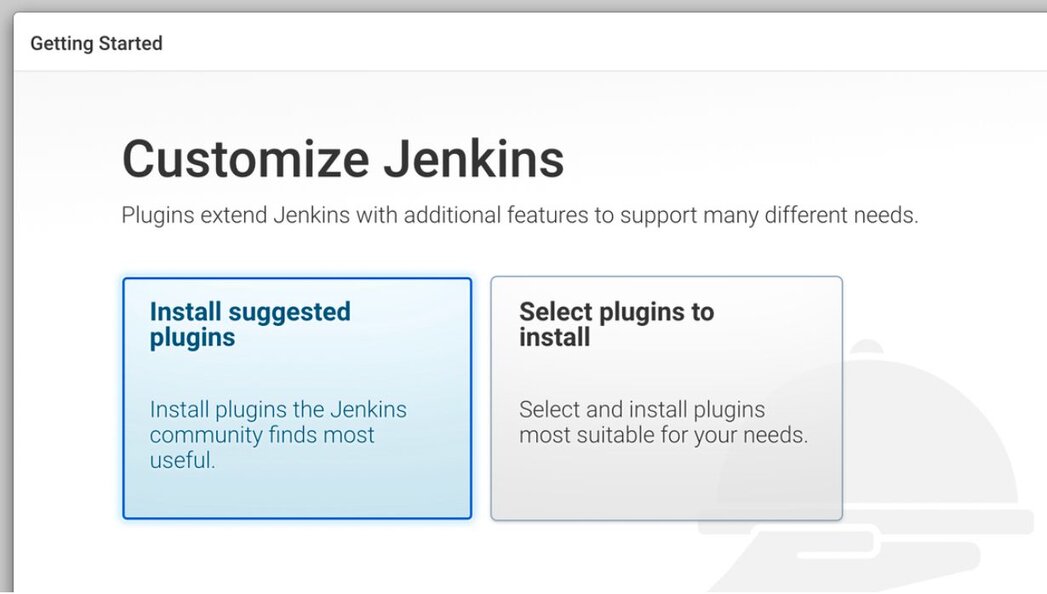This screenshot has width=1047, height=594.
Task: Click the word 'install' in gray card title
Action: [x=554, y=337]
